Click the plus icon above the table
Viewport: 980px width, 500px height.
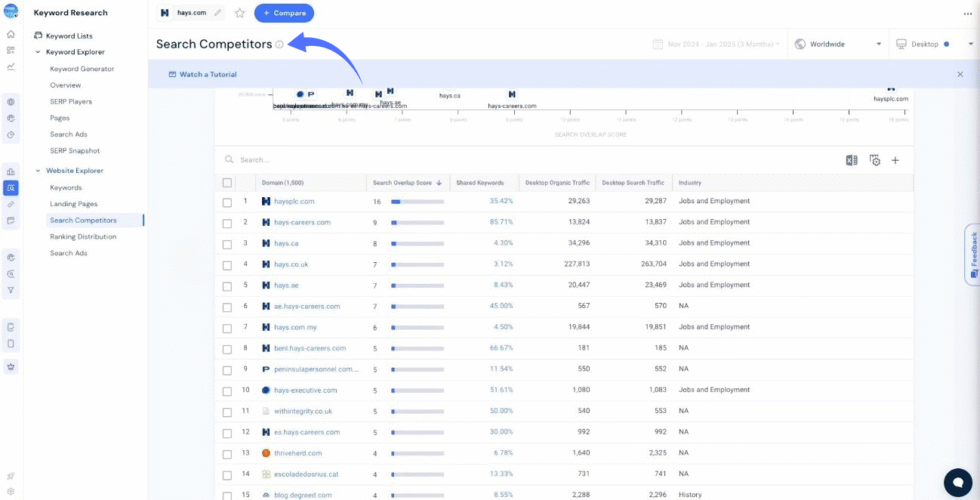(895, 160)
